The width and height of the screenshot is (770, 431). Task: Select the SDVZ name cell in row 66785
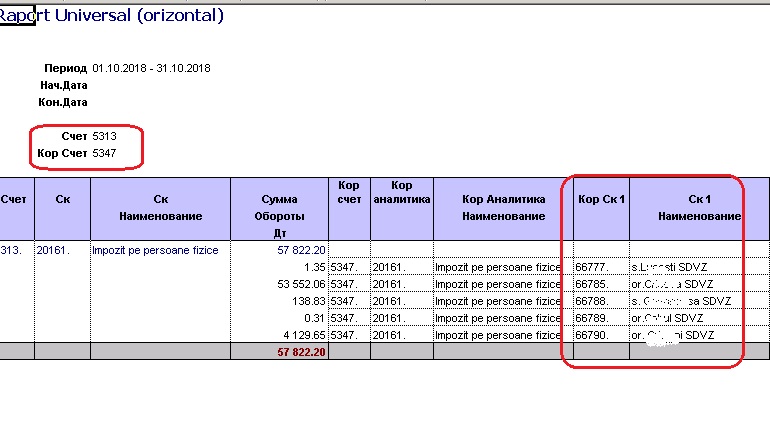pos(699,284)
